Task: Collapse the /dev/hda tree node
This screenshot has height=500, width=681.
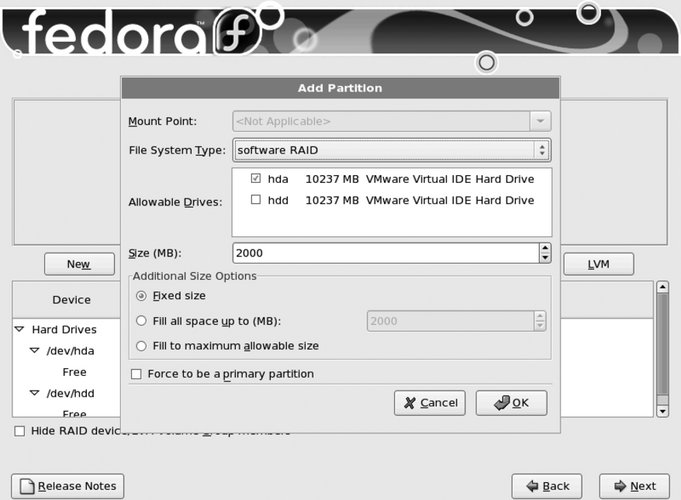Action: click(x=34, y=351)
